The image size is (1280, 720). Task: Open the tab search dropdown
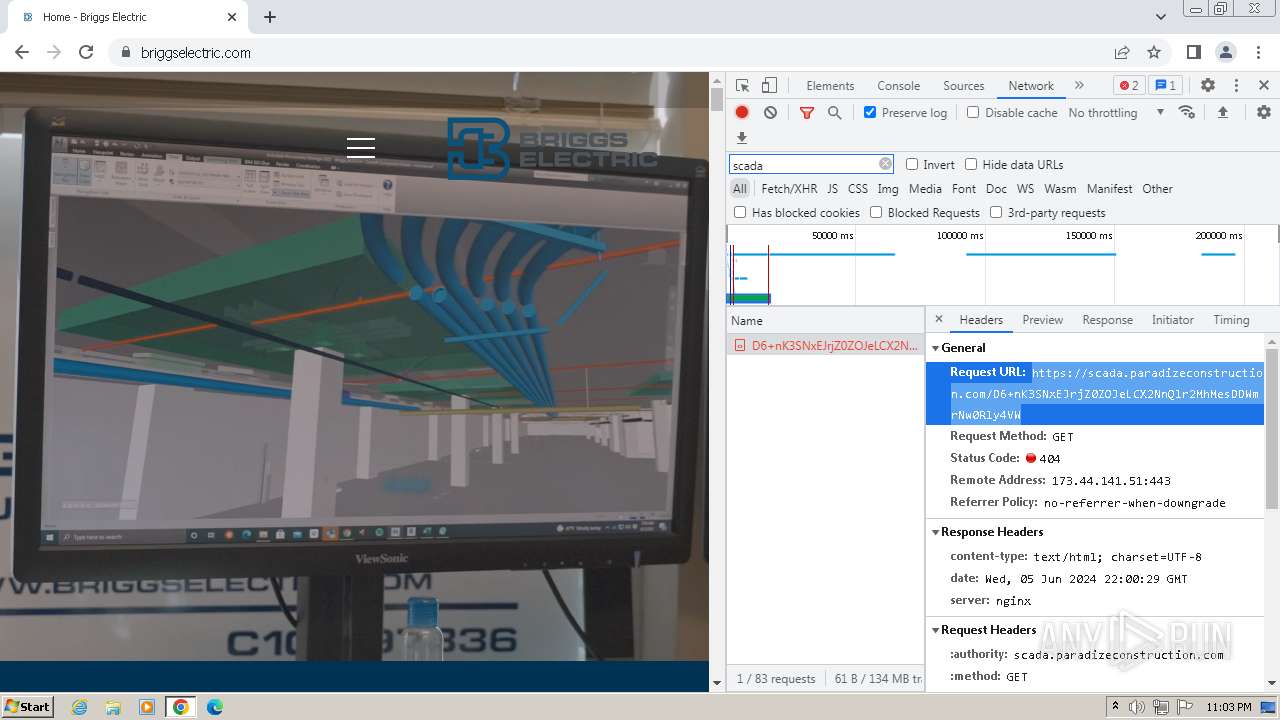coord(1160,17)
